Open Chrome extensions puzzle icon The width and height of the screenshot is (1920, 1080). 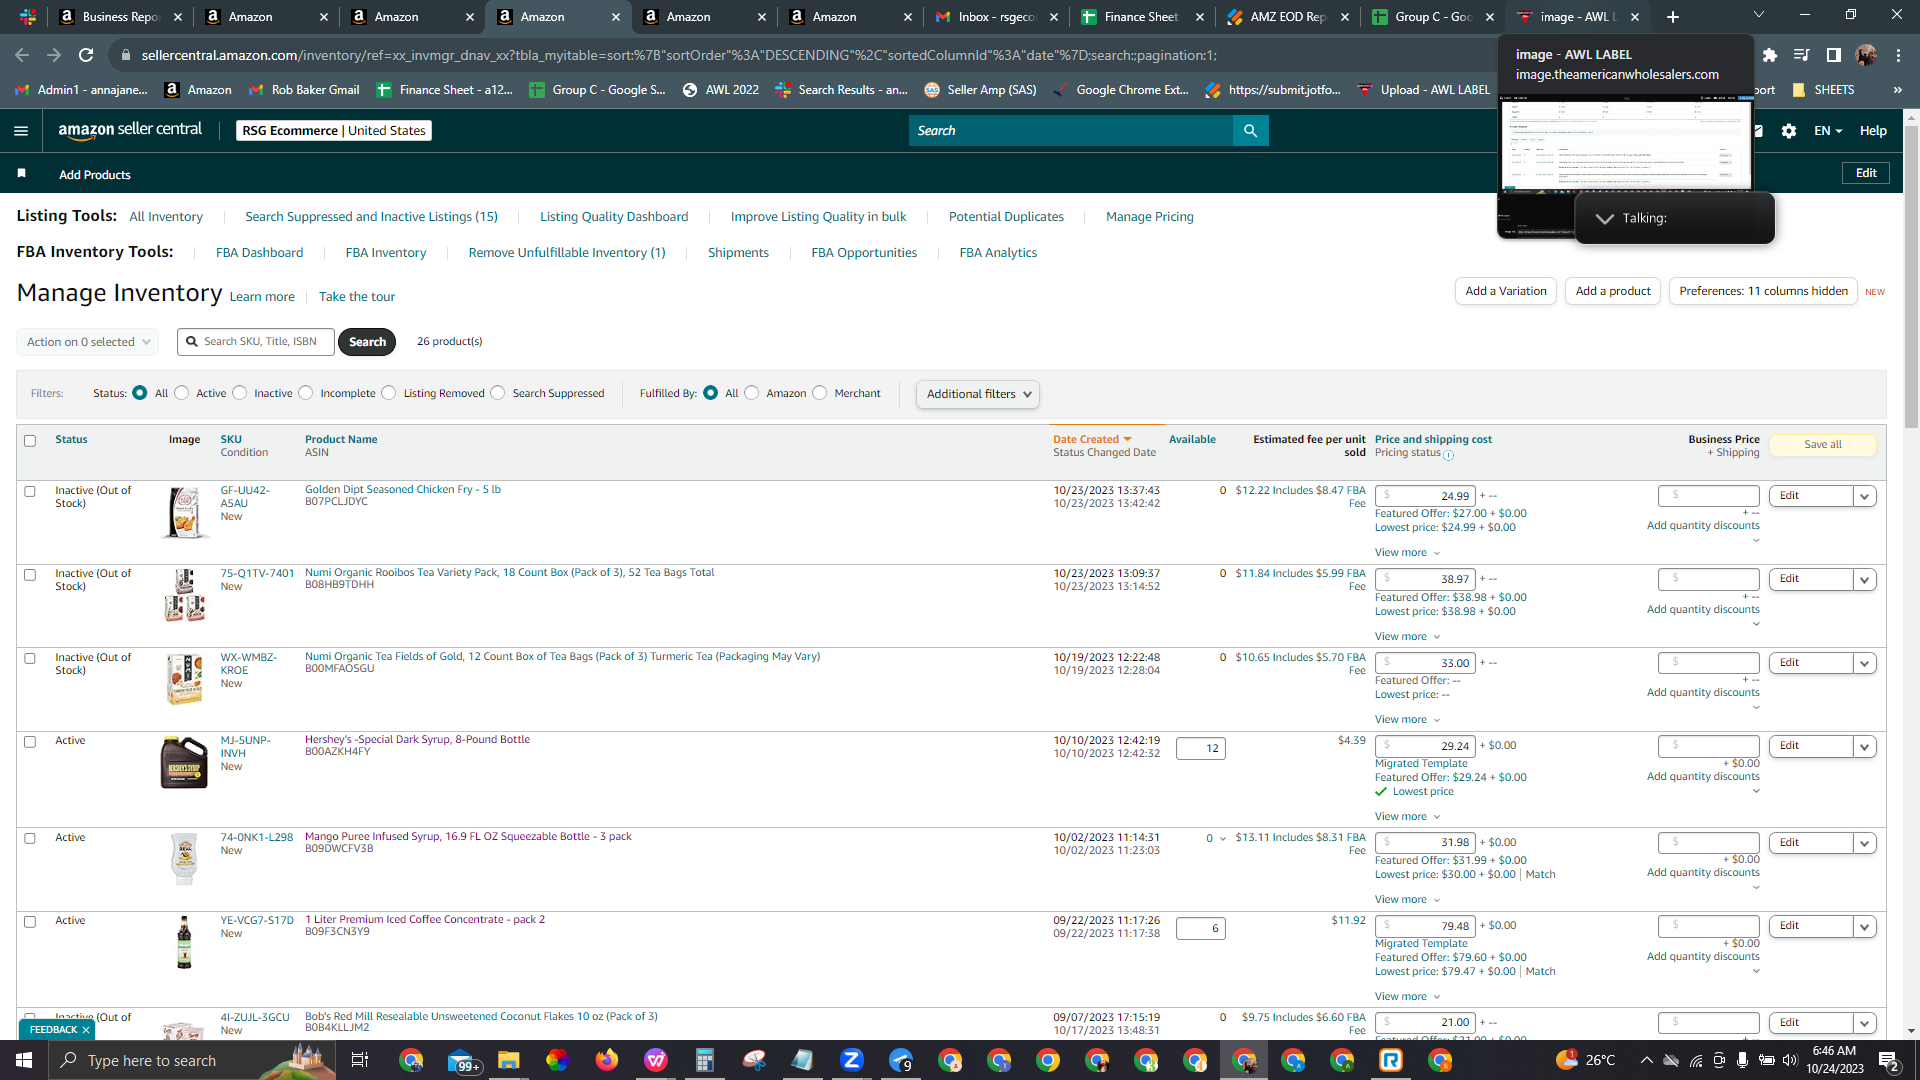pos(1770,55)
